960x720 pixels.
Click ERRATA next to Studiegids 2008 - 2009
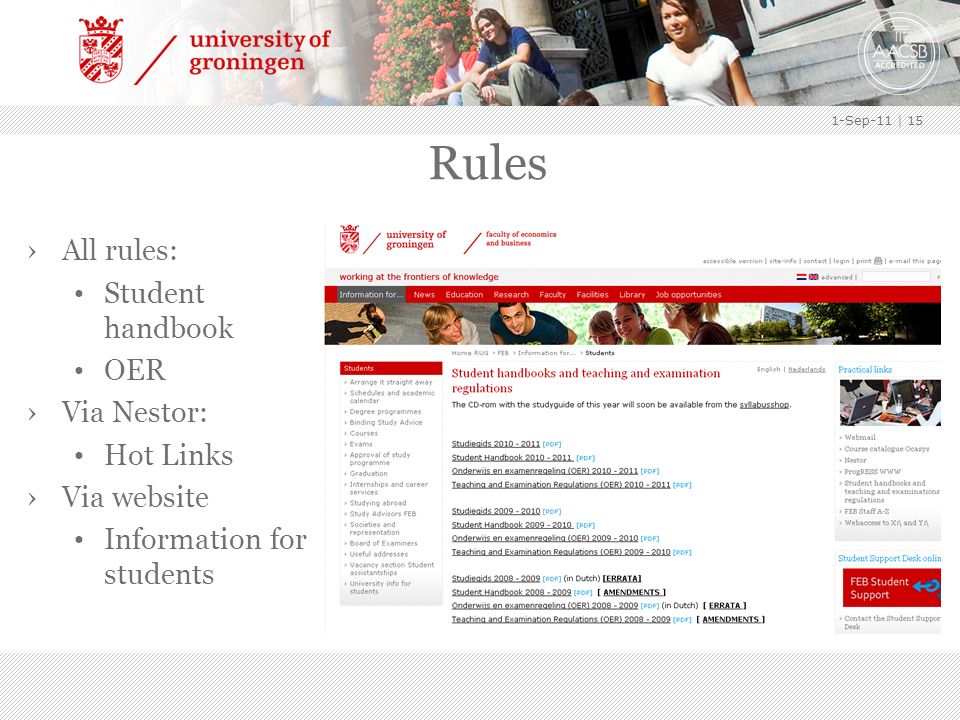click(621, 579)
